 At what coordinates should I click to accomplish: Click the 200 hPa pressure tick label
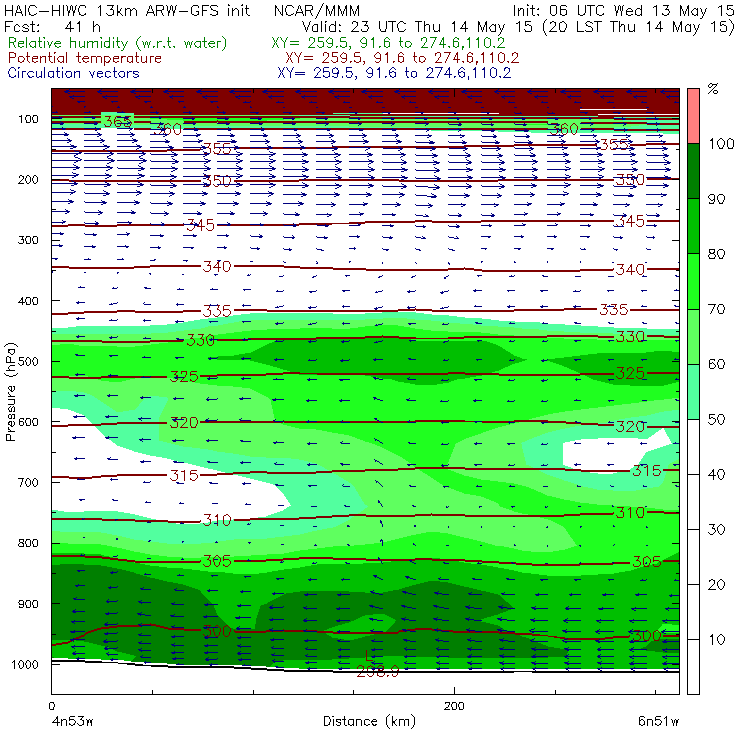point(28,179)
